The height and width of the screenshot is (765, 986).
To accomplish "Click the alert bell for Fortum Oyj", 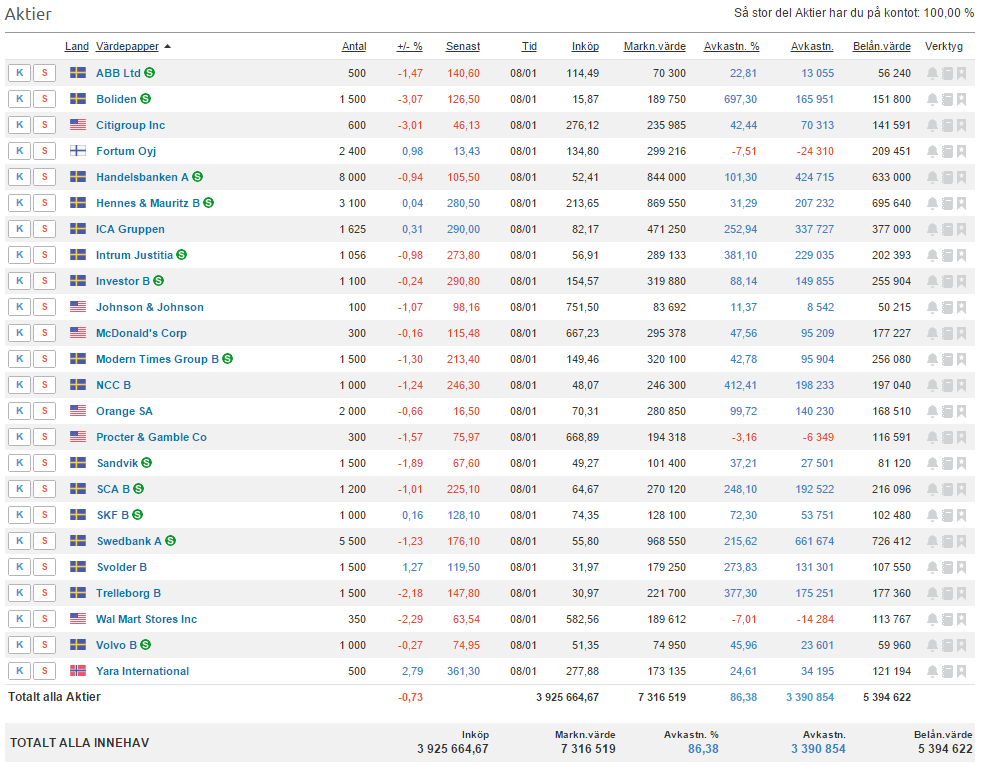I will 933,151.
